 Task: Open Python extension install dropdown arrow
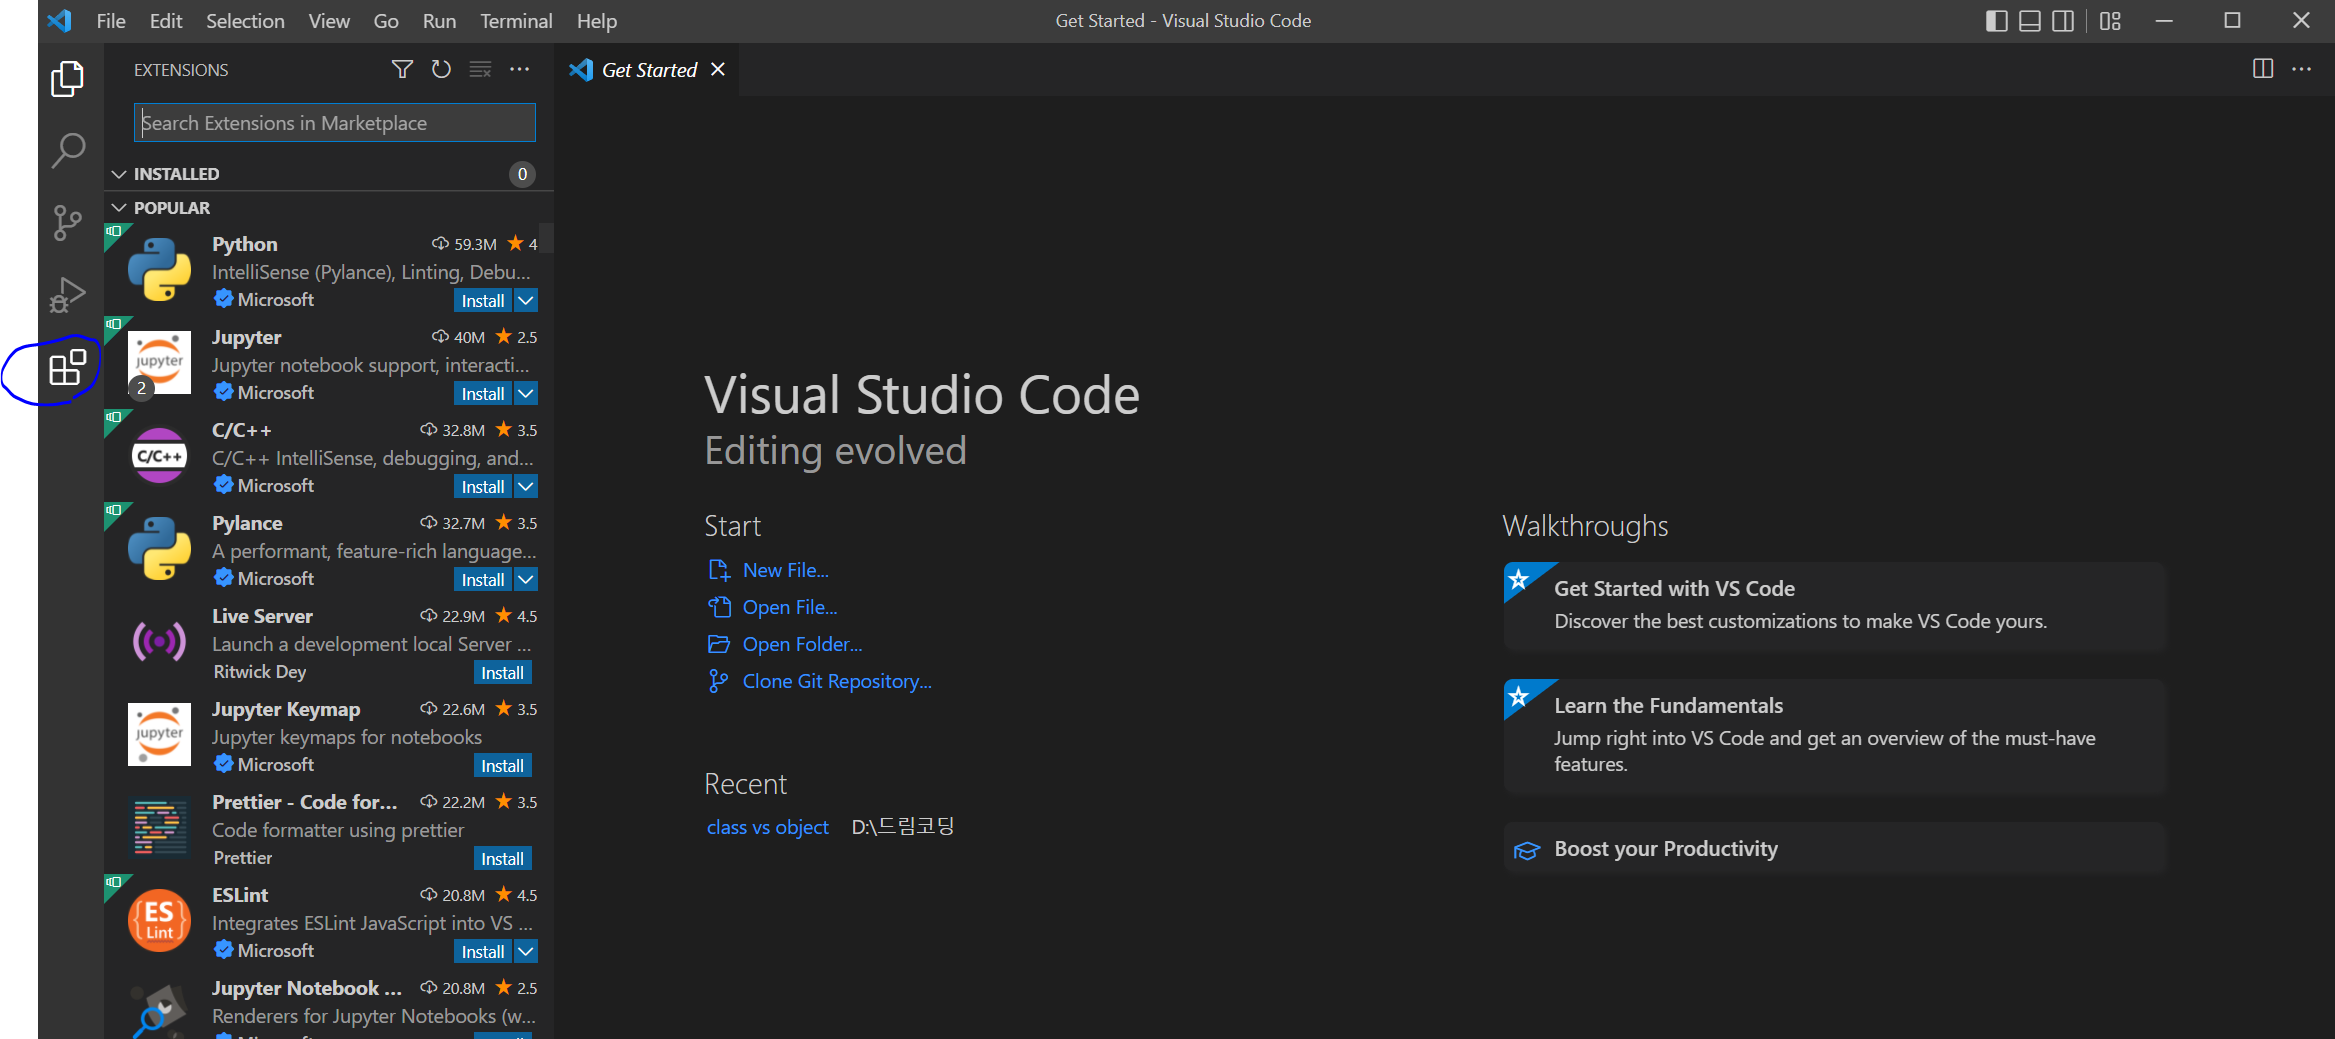(x=526, y=300)
